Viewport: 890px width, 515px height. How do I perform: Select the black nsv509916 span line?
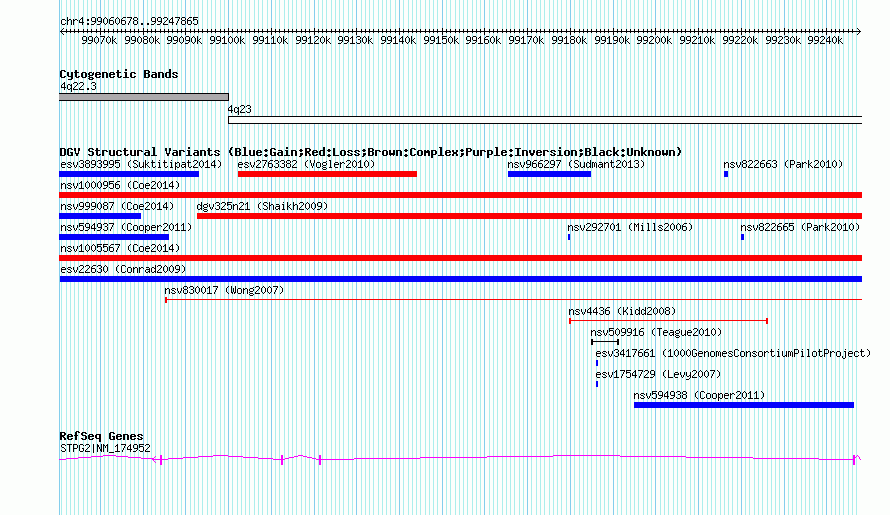pos(605,342)
